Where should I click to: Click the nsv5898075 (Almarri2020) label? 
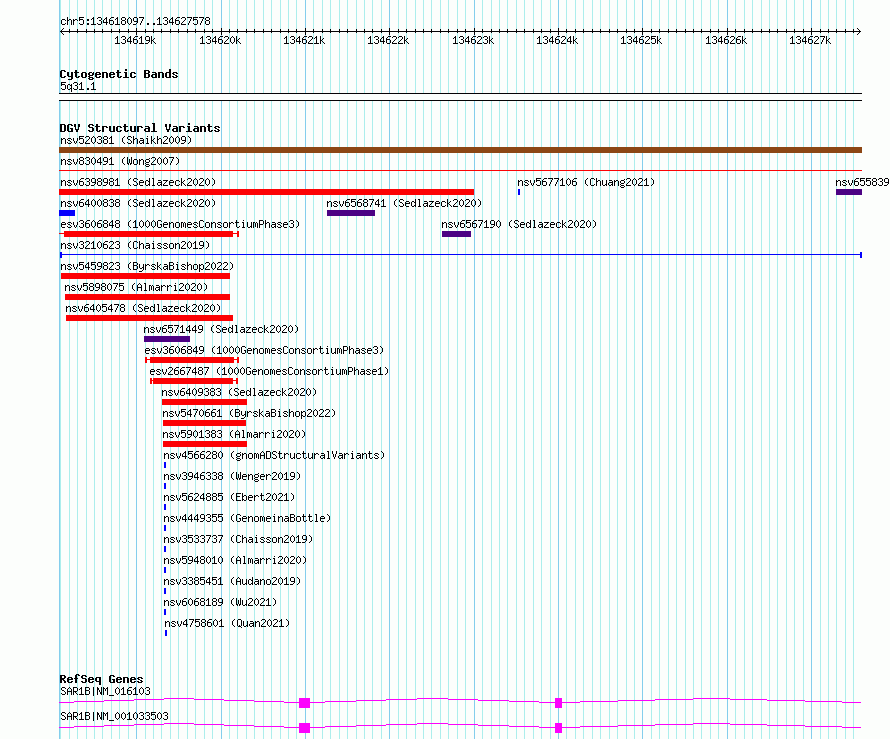coord(136,287)
